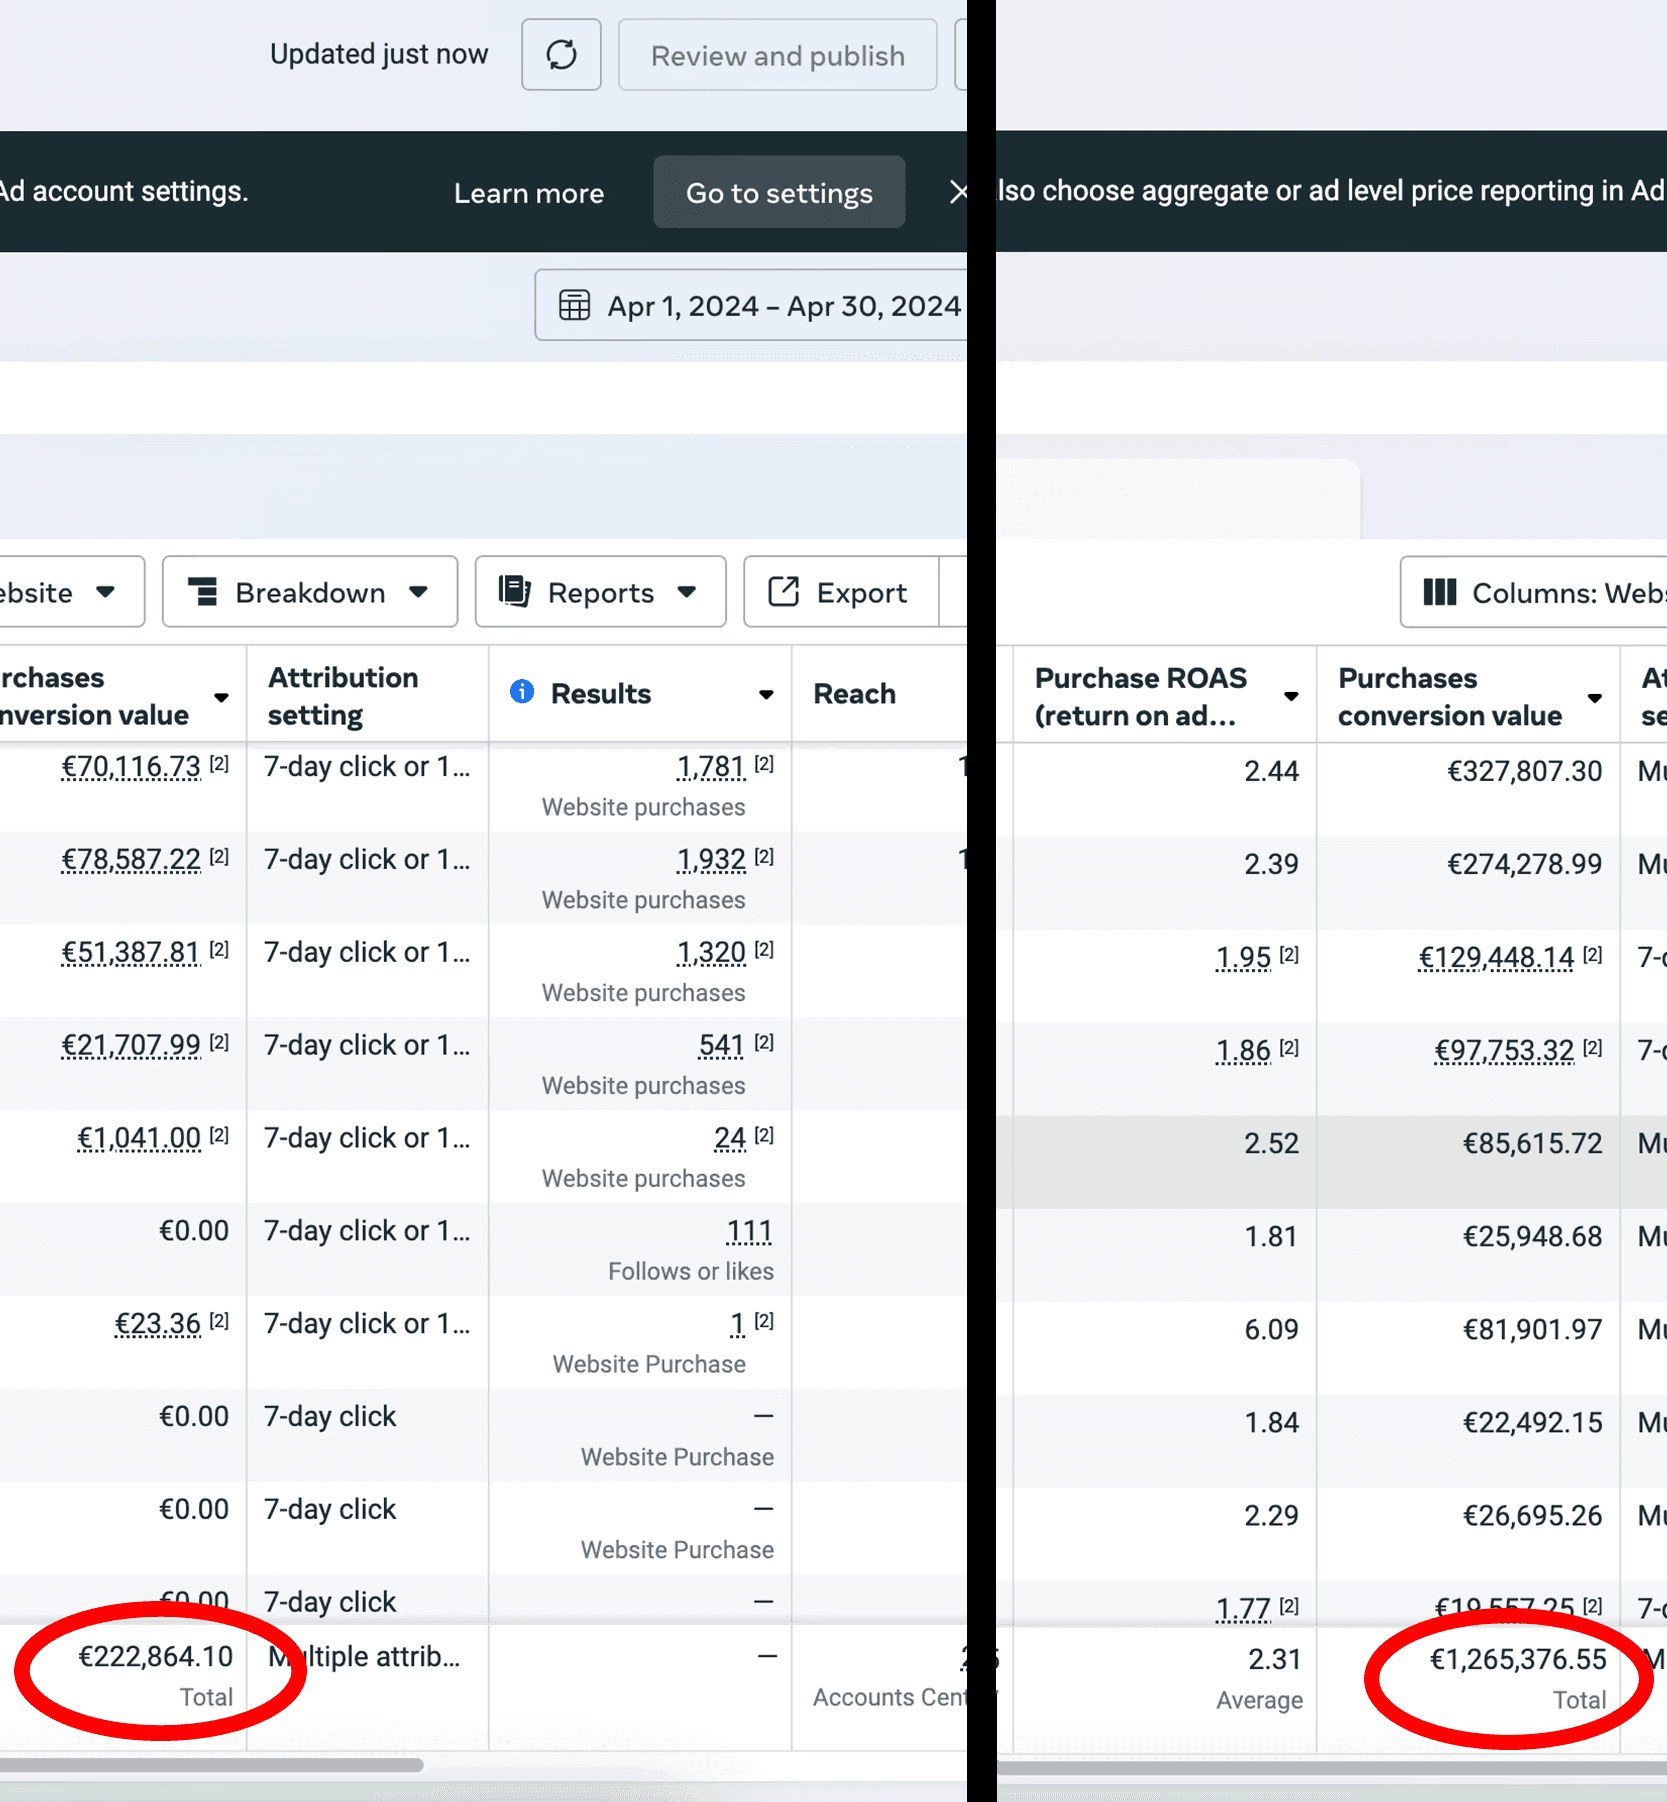This screenshot has height=1802, width=1667.
Task: Click the €129,448.14 value
Action: 1496,958
